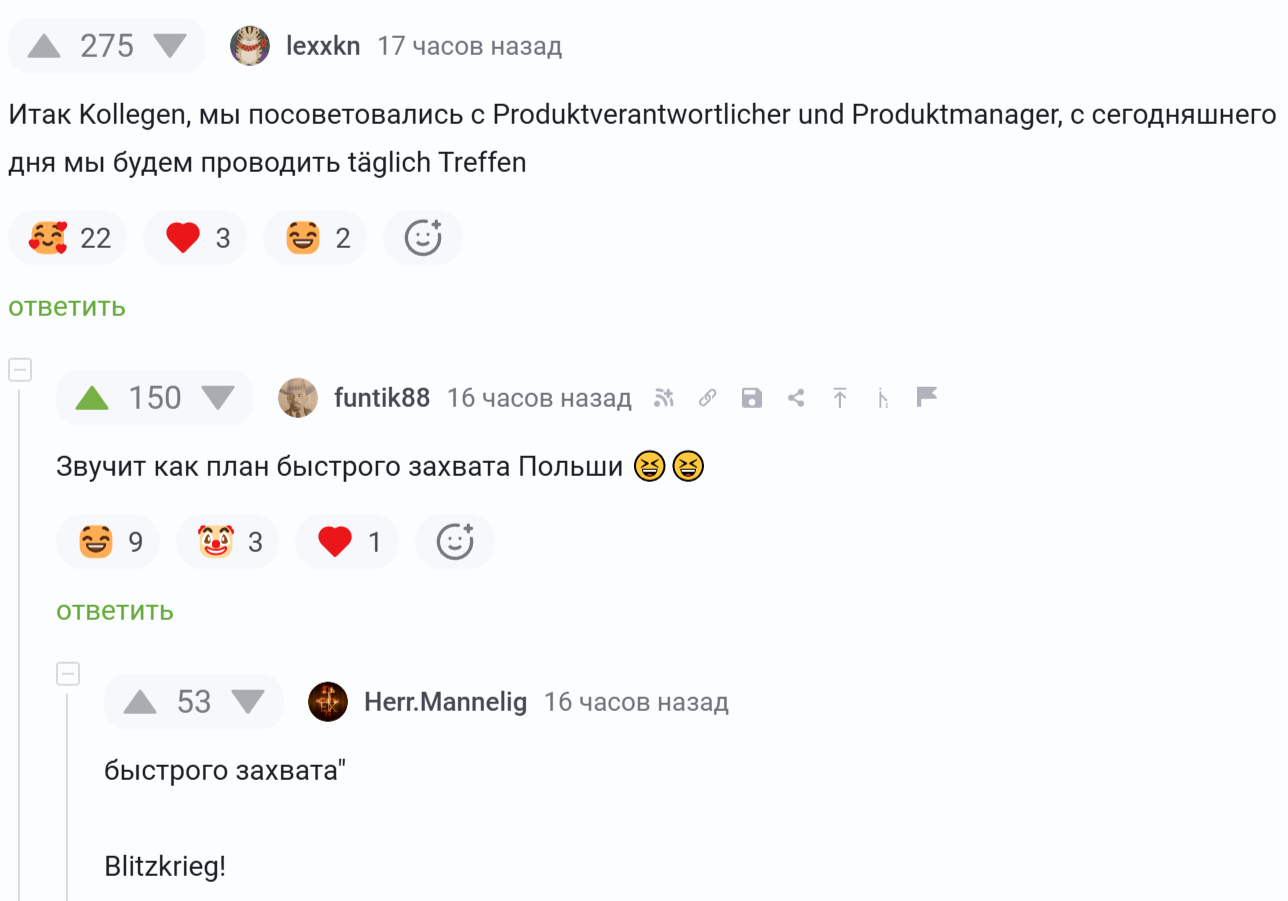Click funtik88's avatar thumbnail
Viewport: 1288px width, 901px height.
coord(298,398)
